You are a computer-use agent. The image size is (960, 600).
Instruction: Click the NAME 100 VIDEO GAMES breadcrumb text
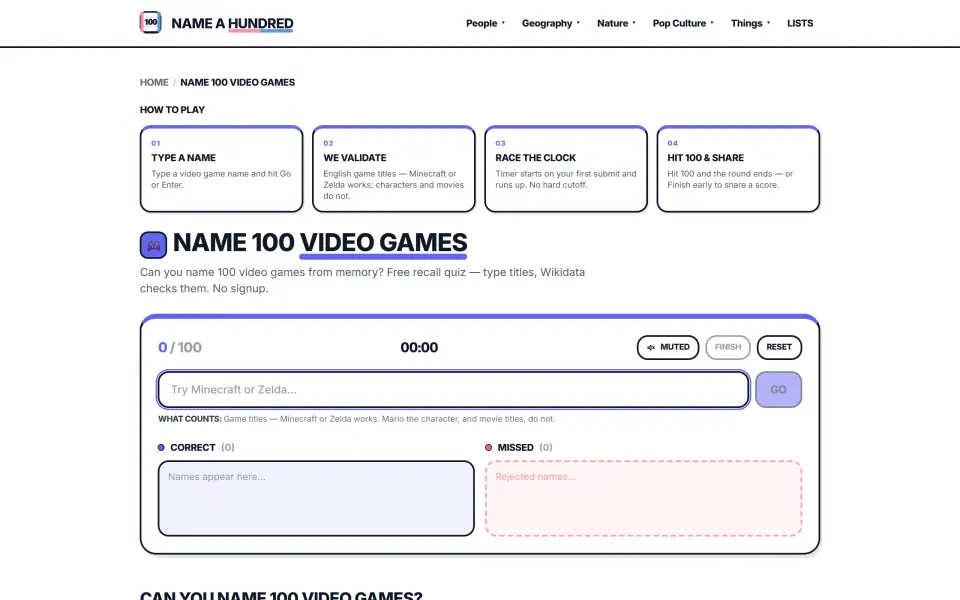238,82
